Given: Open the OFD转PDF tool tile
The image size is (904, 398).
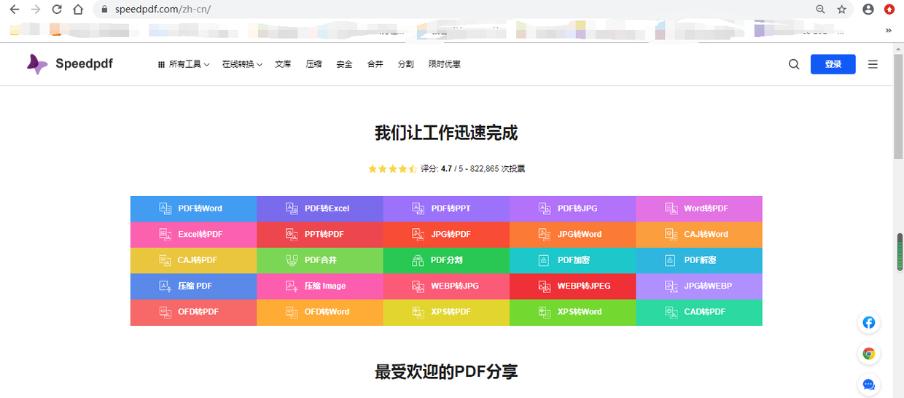Looking at the screenshot, I should click(194, 313).
